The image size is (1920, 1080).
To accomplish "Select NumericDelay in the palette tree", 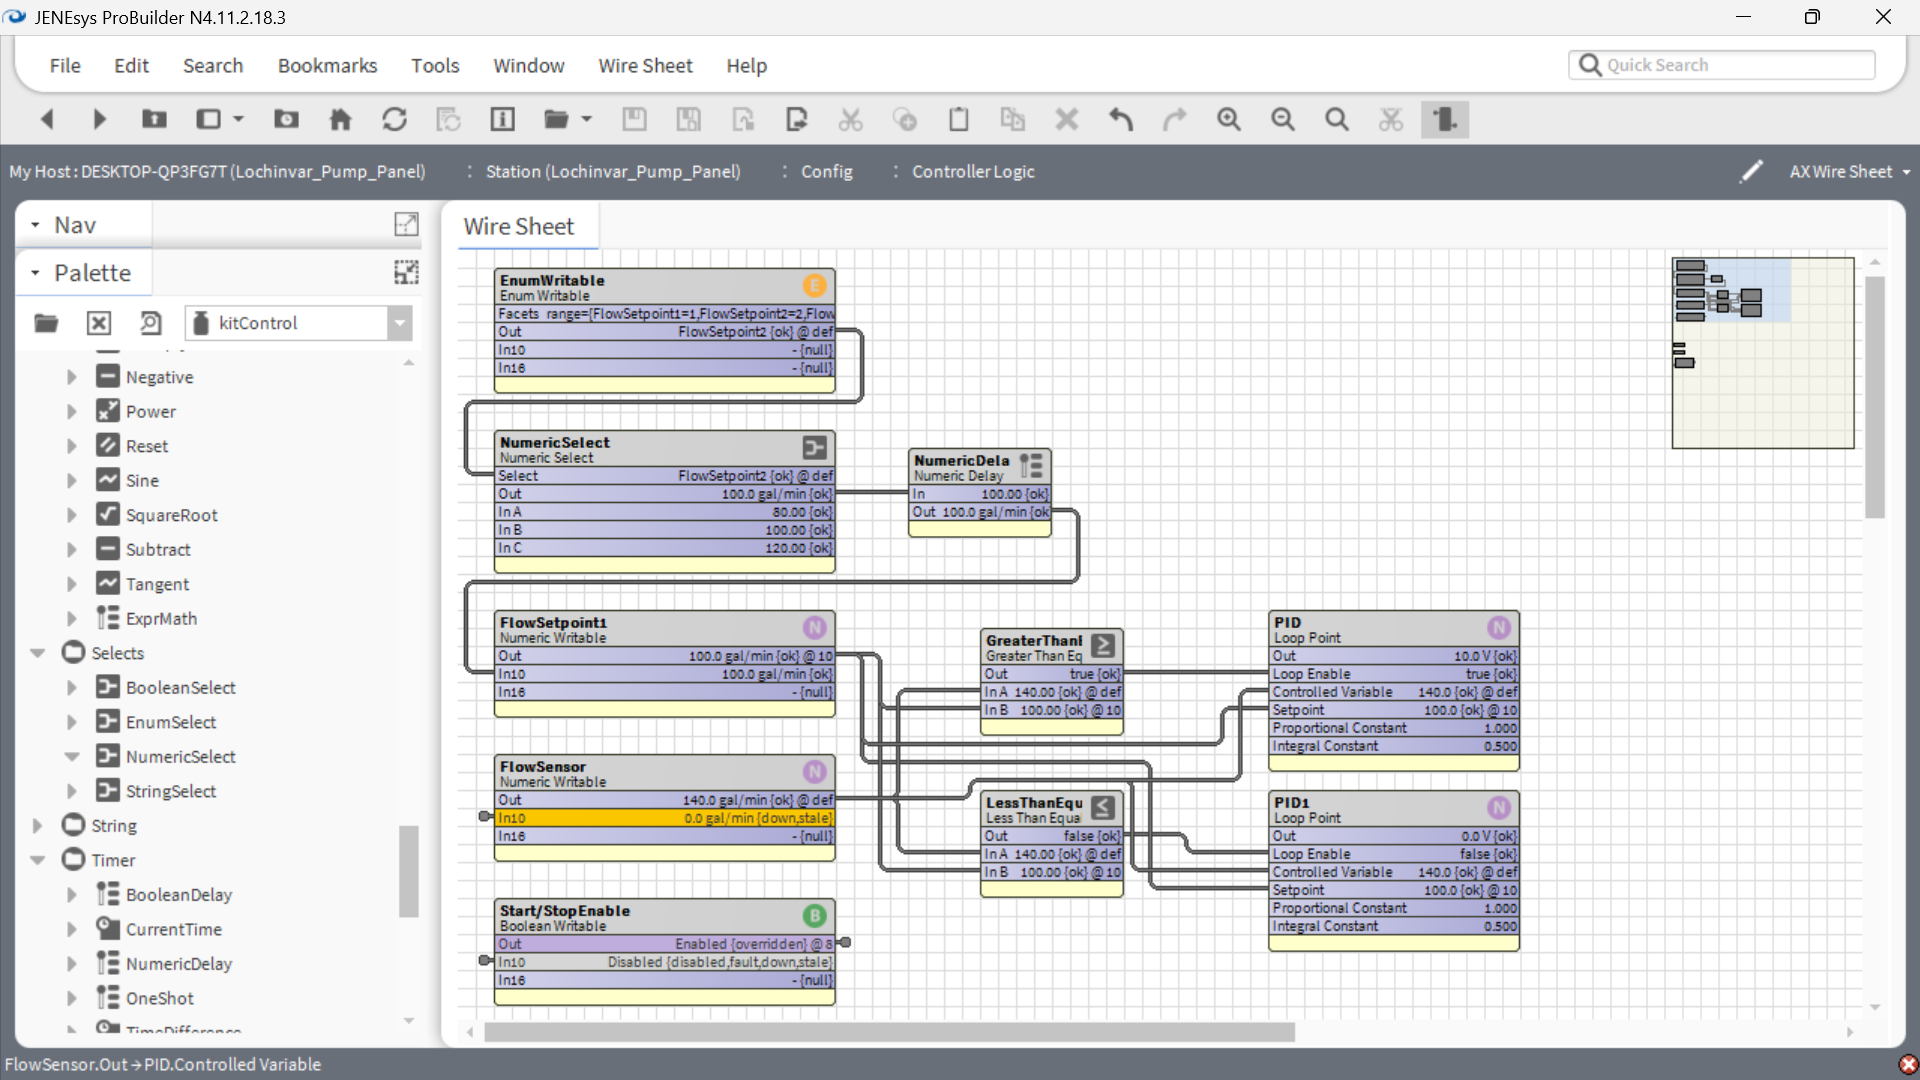I will [178, 964].
